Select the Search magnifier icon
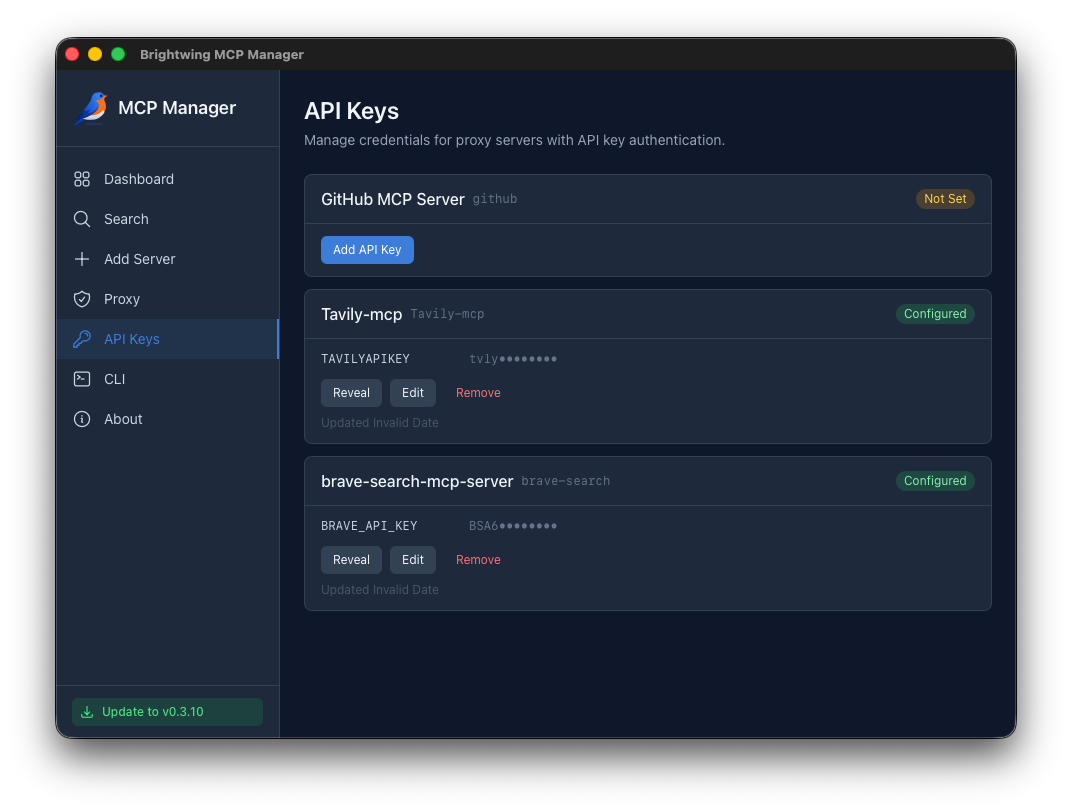 pyautogui.click(x=82, y=219)
